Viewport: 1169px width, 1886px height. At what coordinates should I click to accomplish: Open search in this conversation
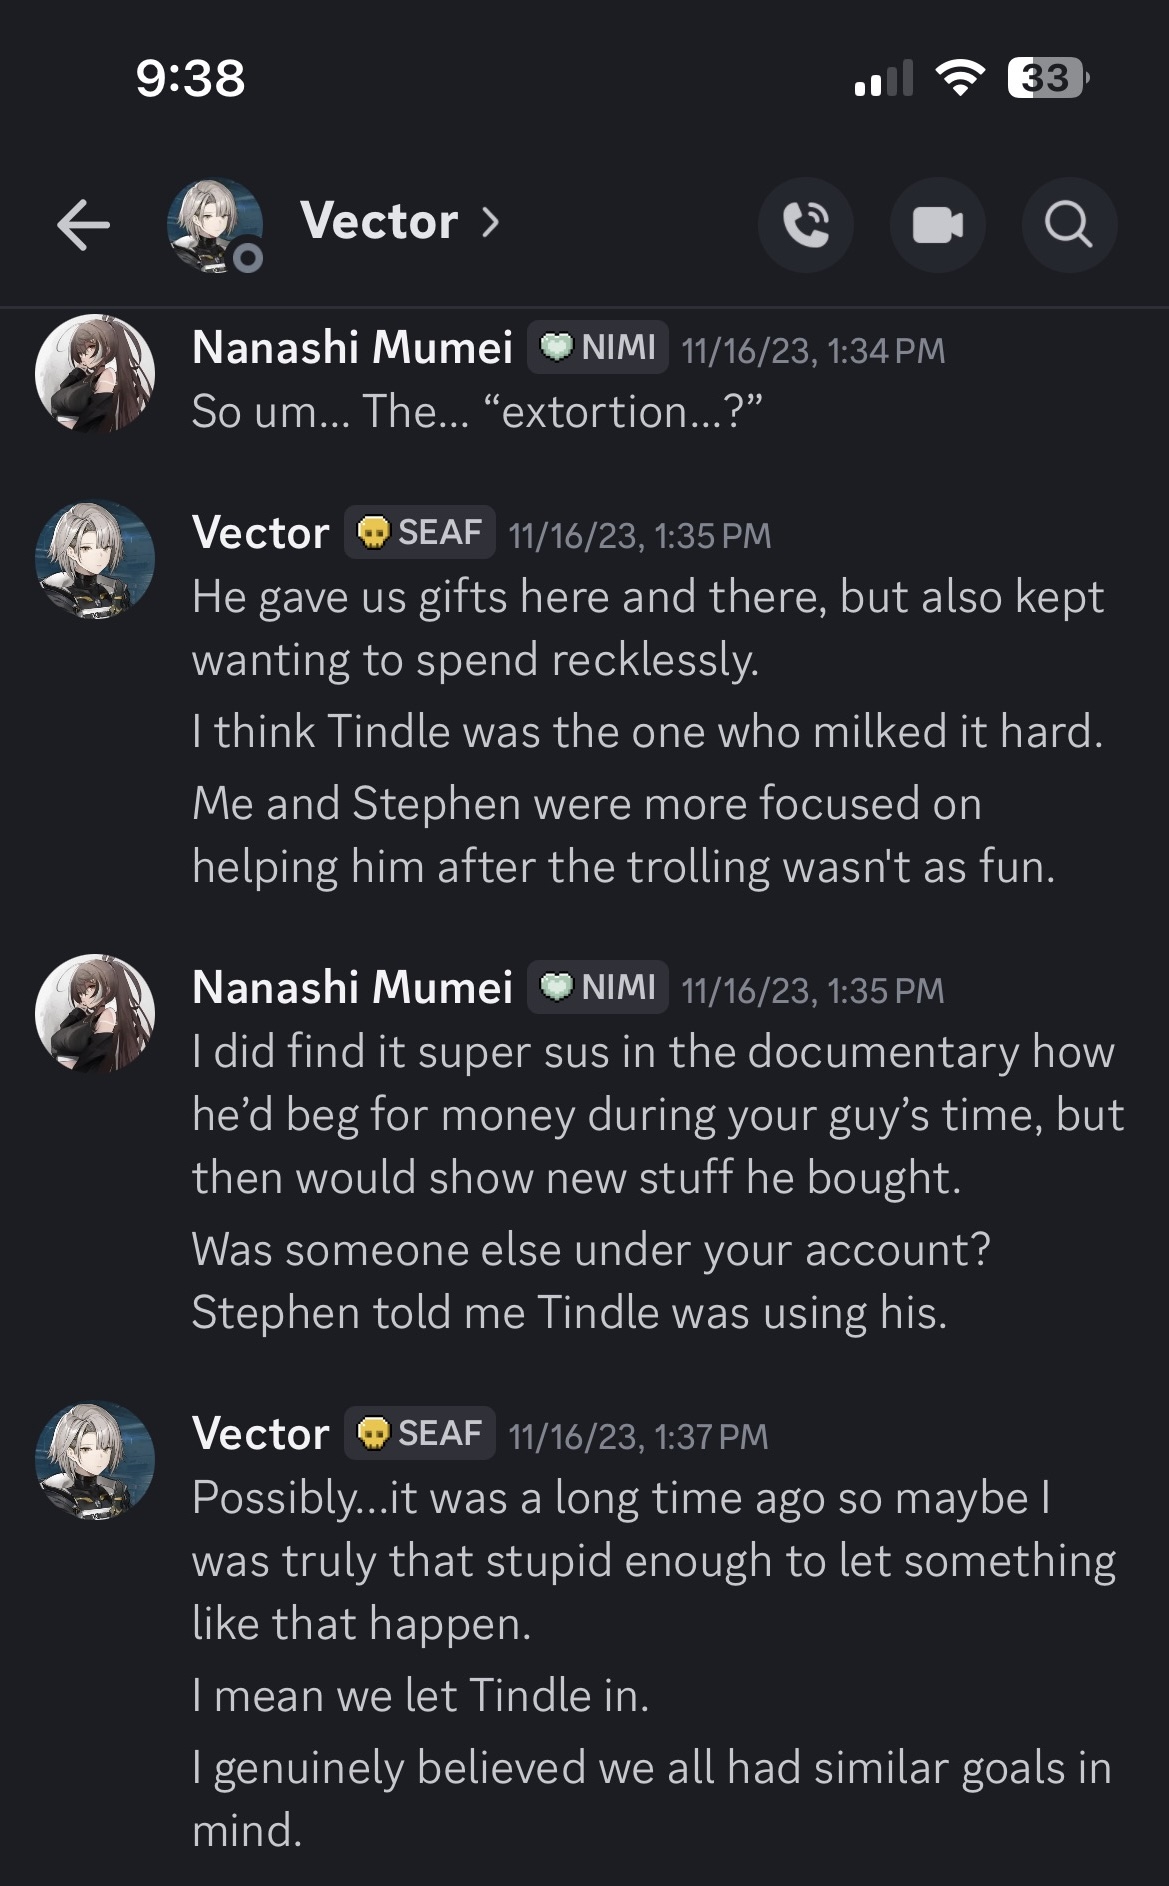tap(1069, 225)
